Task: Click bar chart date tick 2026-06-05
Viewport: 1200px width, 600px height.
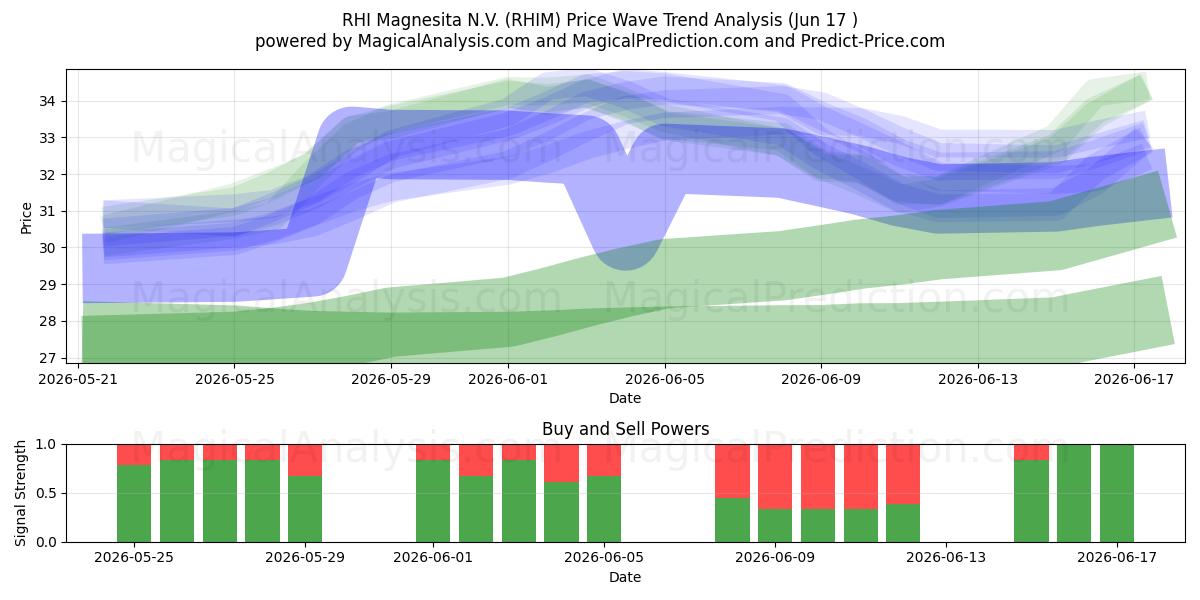Action: click(x=604, y=558)
